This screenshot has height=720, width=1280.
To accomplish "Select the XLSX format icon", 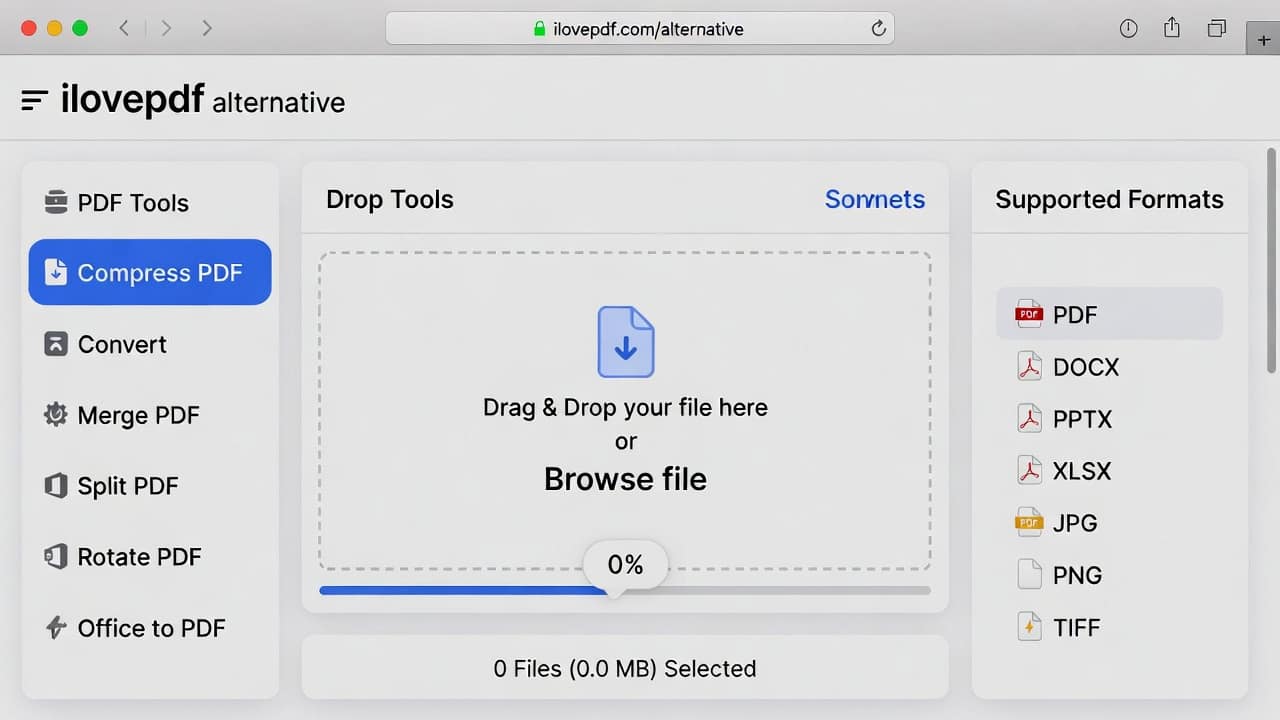I will point(1029,471).
